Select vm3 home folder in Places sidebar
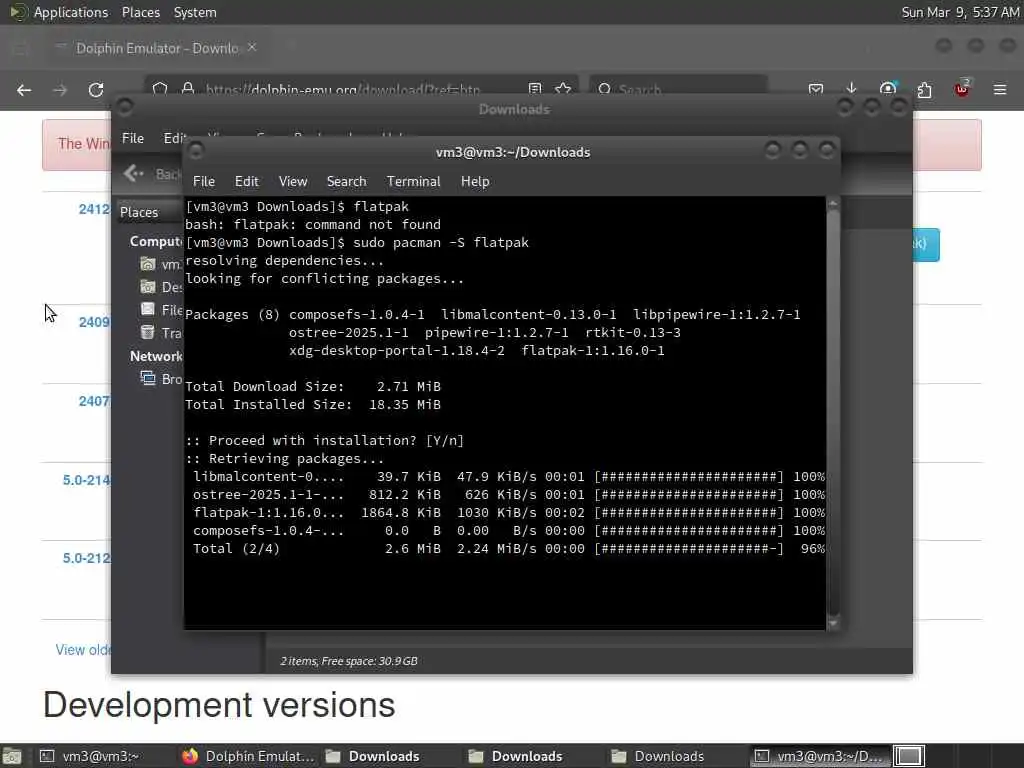This screenshot has width=1024, height=768. (x=161, y=264)
